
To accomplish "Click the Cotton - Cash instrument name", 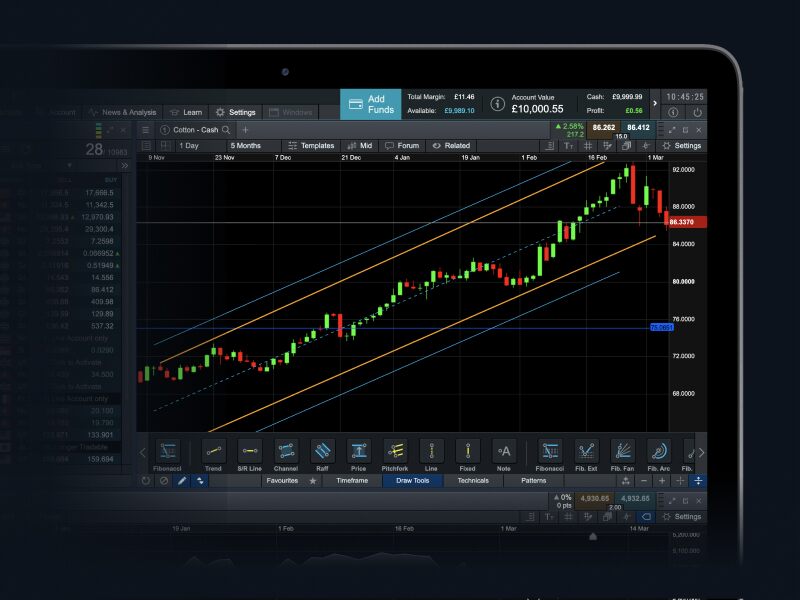I will pyautogui.click(x=195, y=130).
